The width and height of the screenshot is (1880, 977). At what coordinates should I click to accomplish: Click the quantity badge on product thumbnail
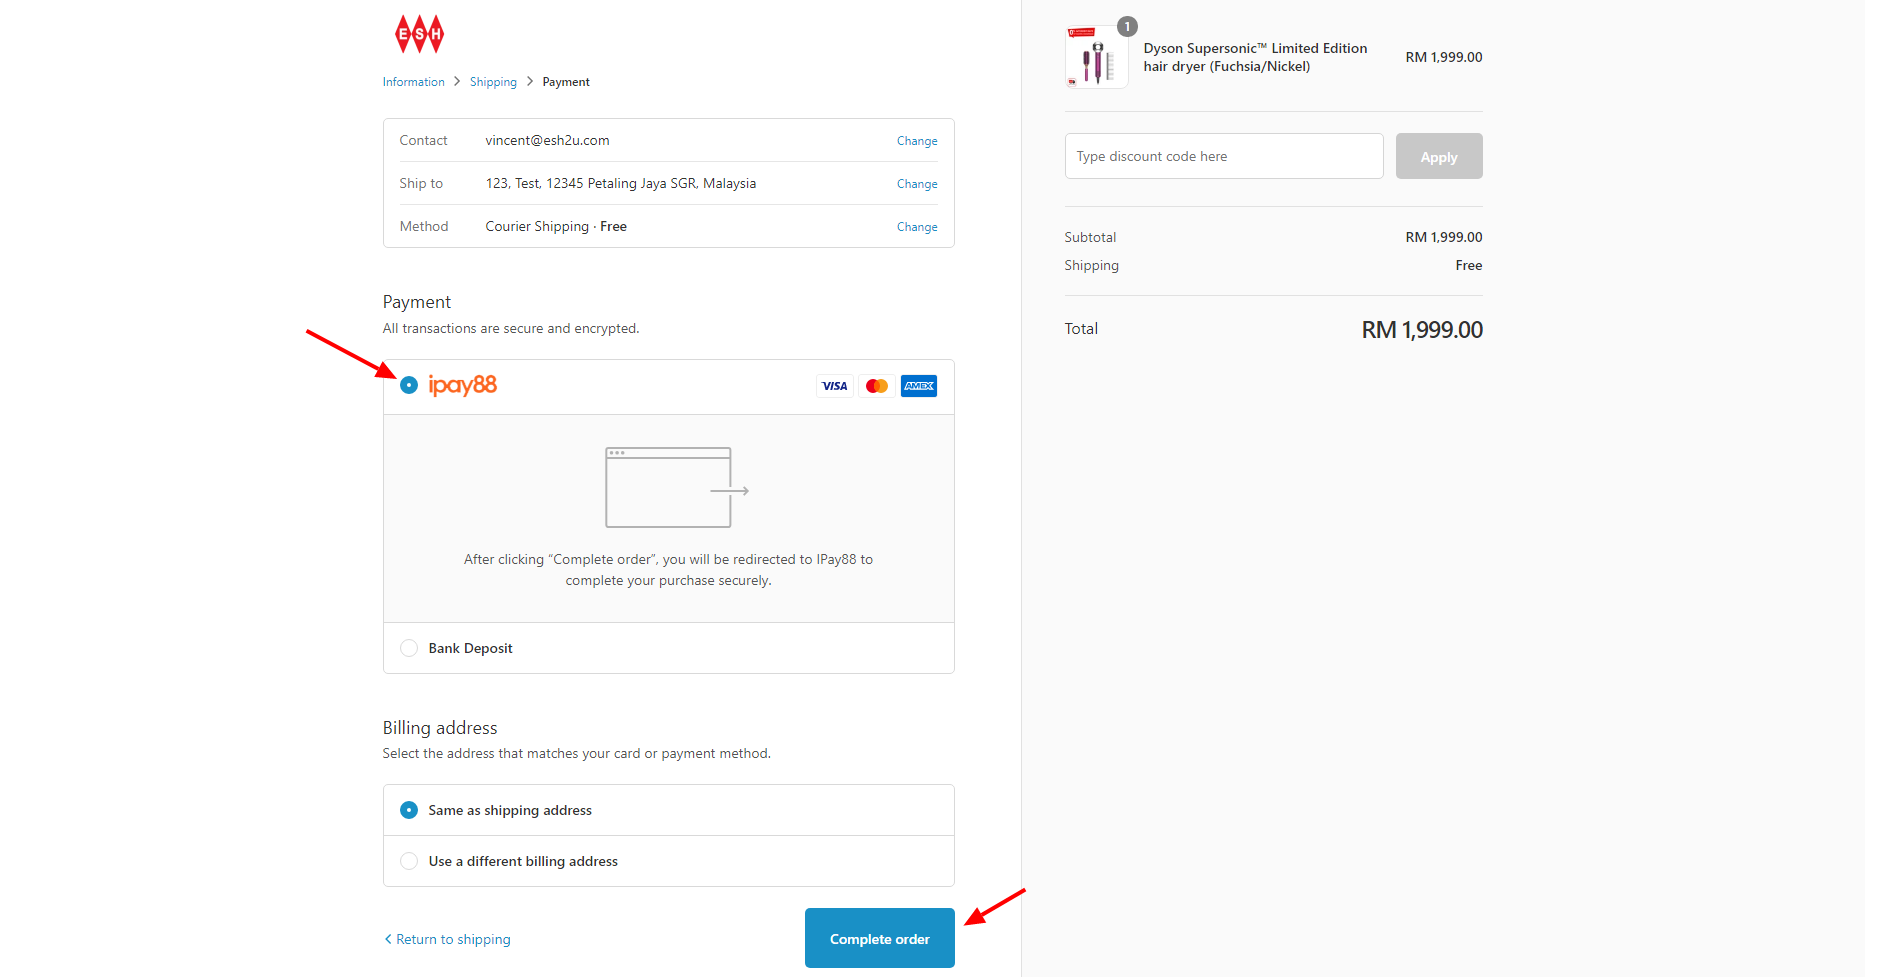(1127, 27)
